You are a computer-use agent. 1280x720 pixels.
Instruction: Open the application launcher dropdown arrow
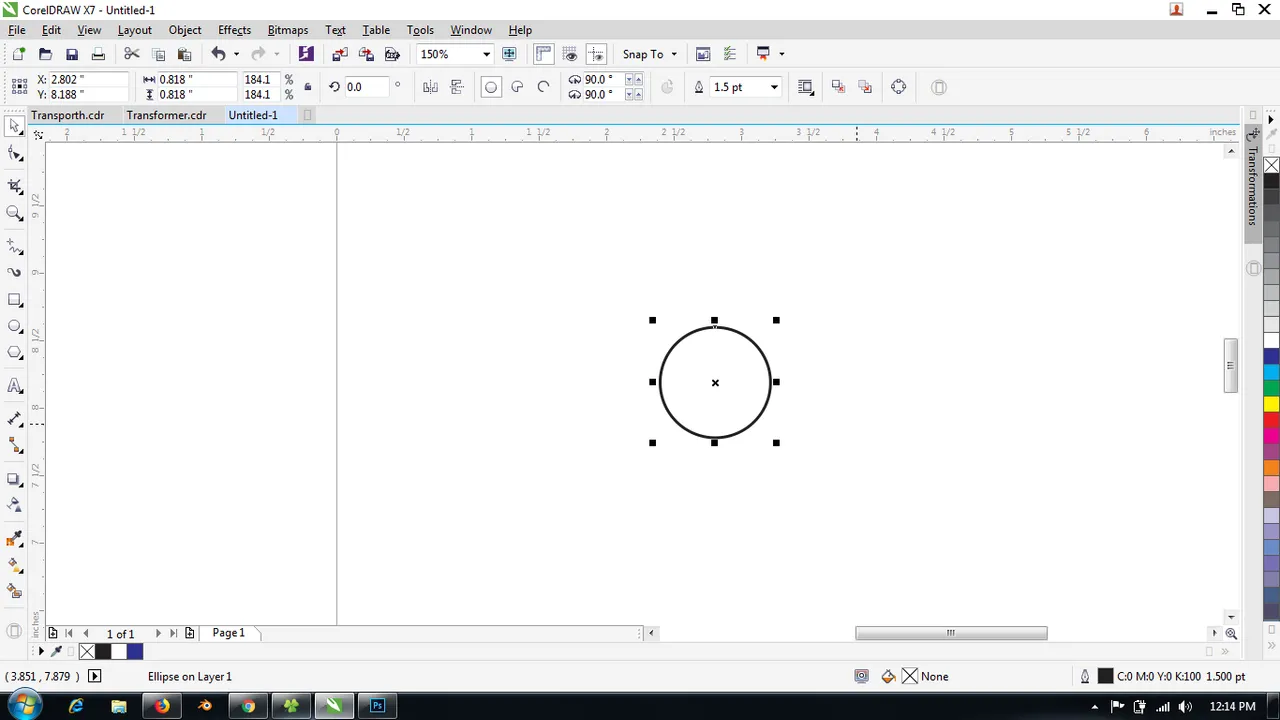[x=781, y=54]
